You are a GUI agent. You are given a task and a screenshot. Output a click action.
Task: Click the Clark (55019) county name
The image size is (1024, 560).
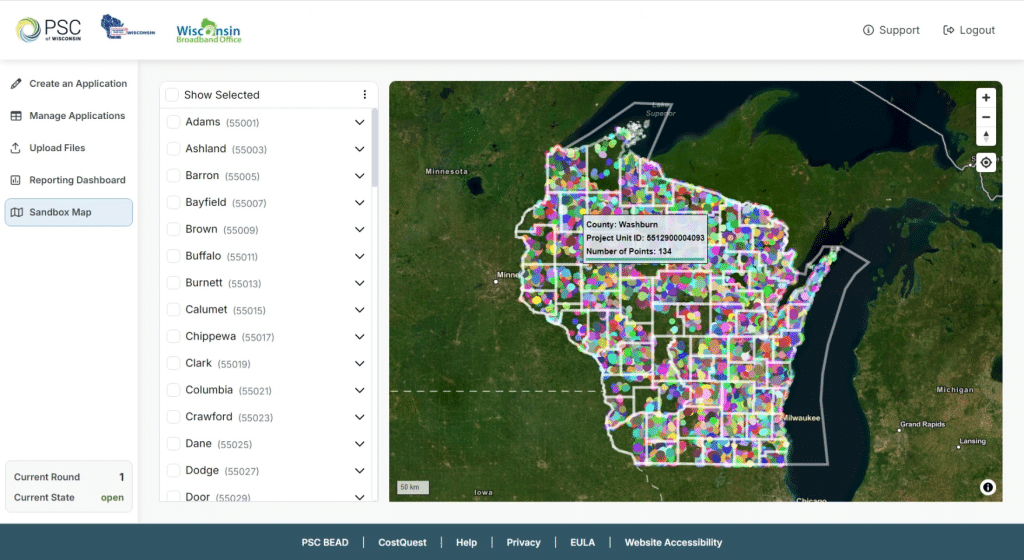tap(217, 363)
